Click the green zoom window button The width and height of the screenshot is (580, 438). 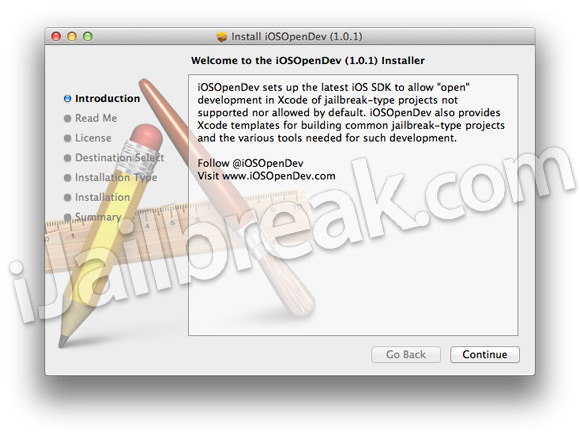(88, 36)
